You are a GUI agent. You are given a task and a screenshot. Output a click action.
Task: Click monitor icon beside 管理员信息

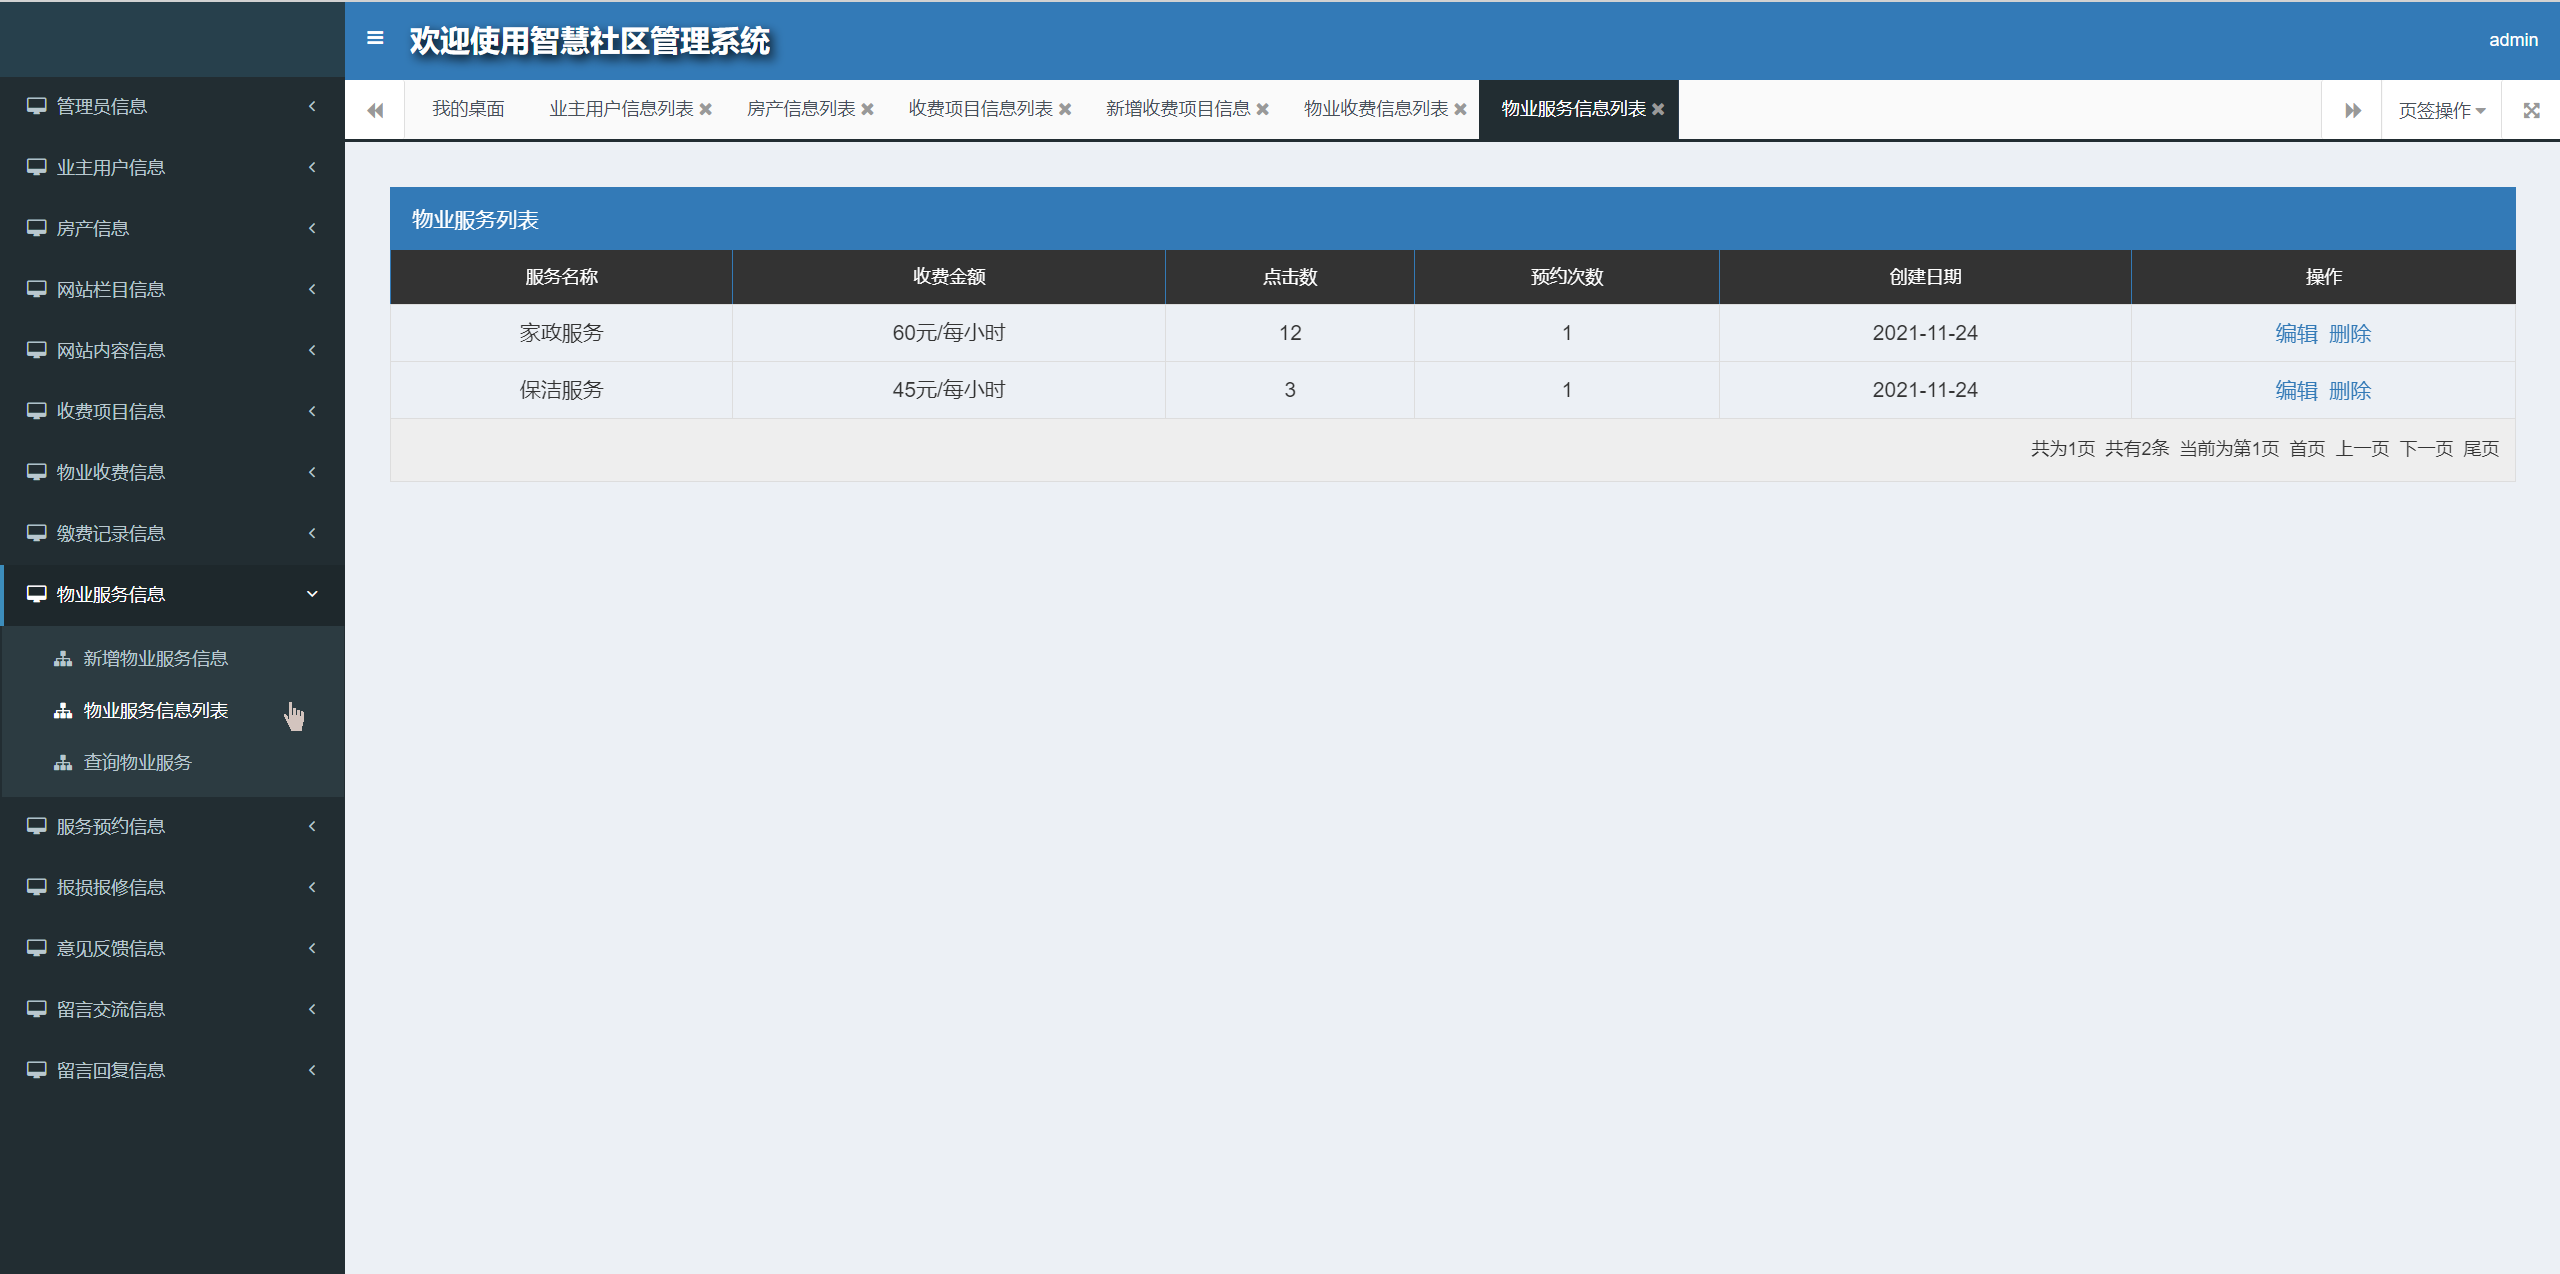(37, 106)
